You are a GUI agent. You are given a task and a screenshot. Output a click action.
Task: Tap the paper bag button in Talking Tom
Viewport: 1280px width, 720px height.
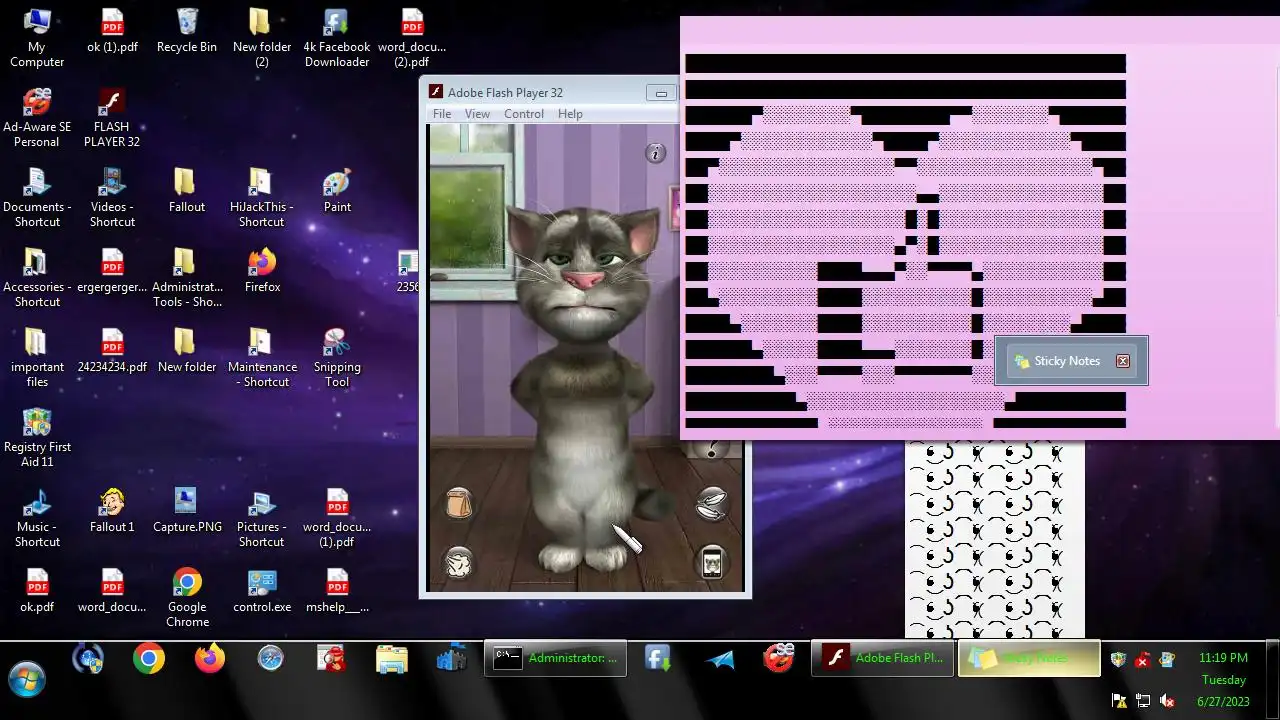[459, 503]
